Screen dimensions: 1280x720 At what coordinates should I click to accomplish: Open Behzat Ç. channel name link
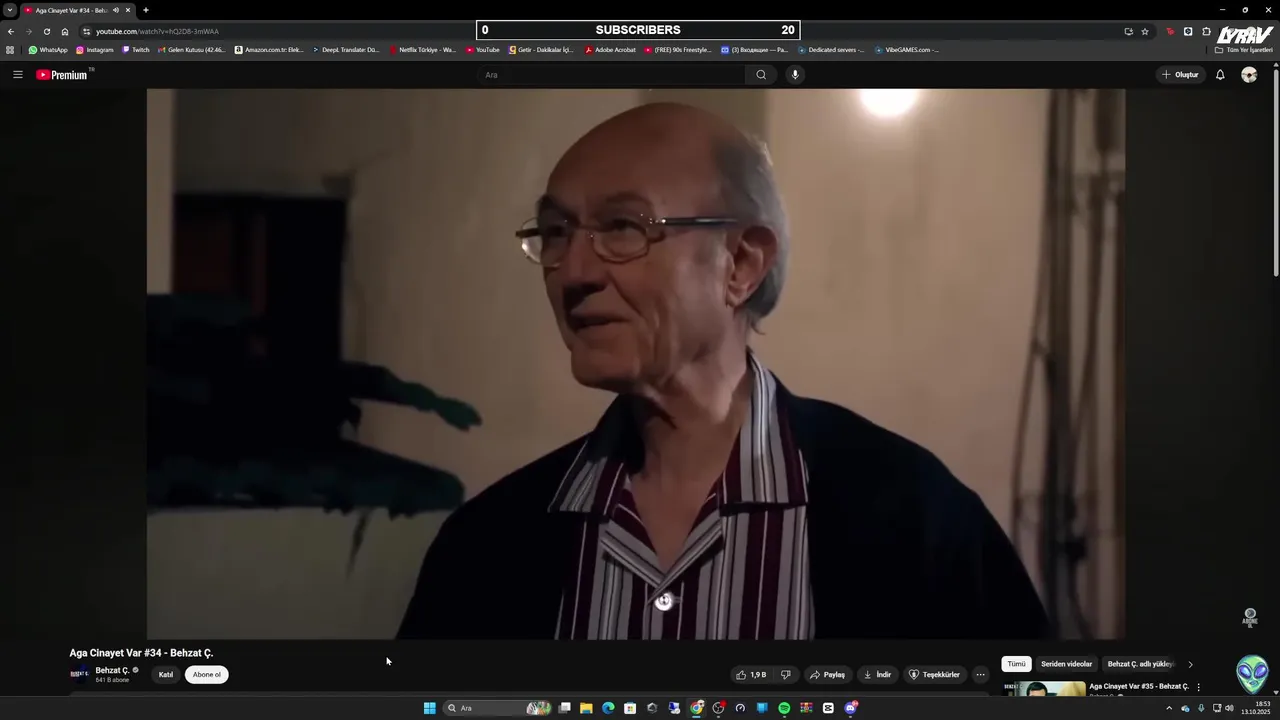(112, 670)
